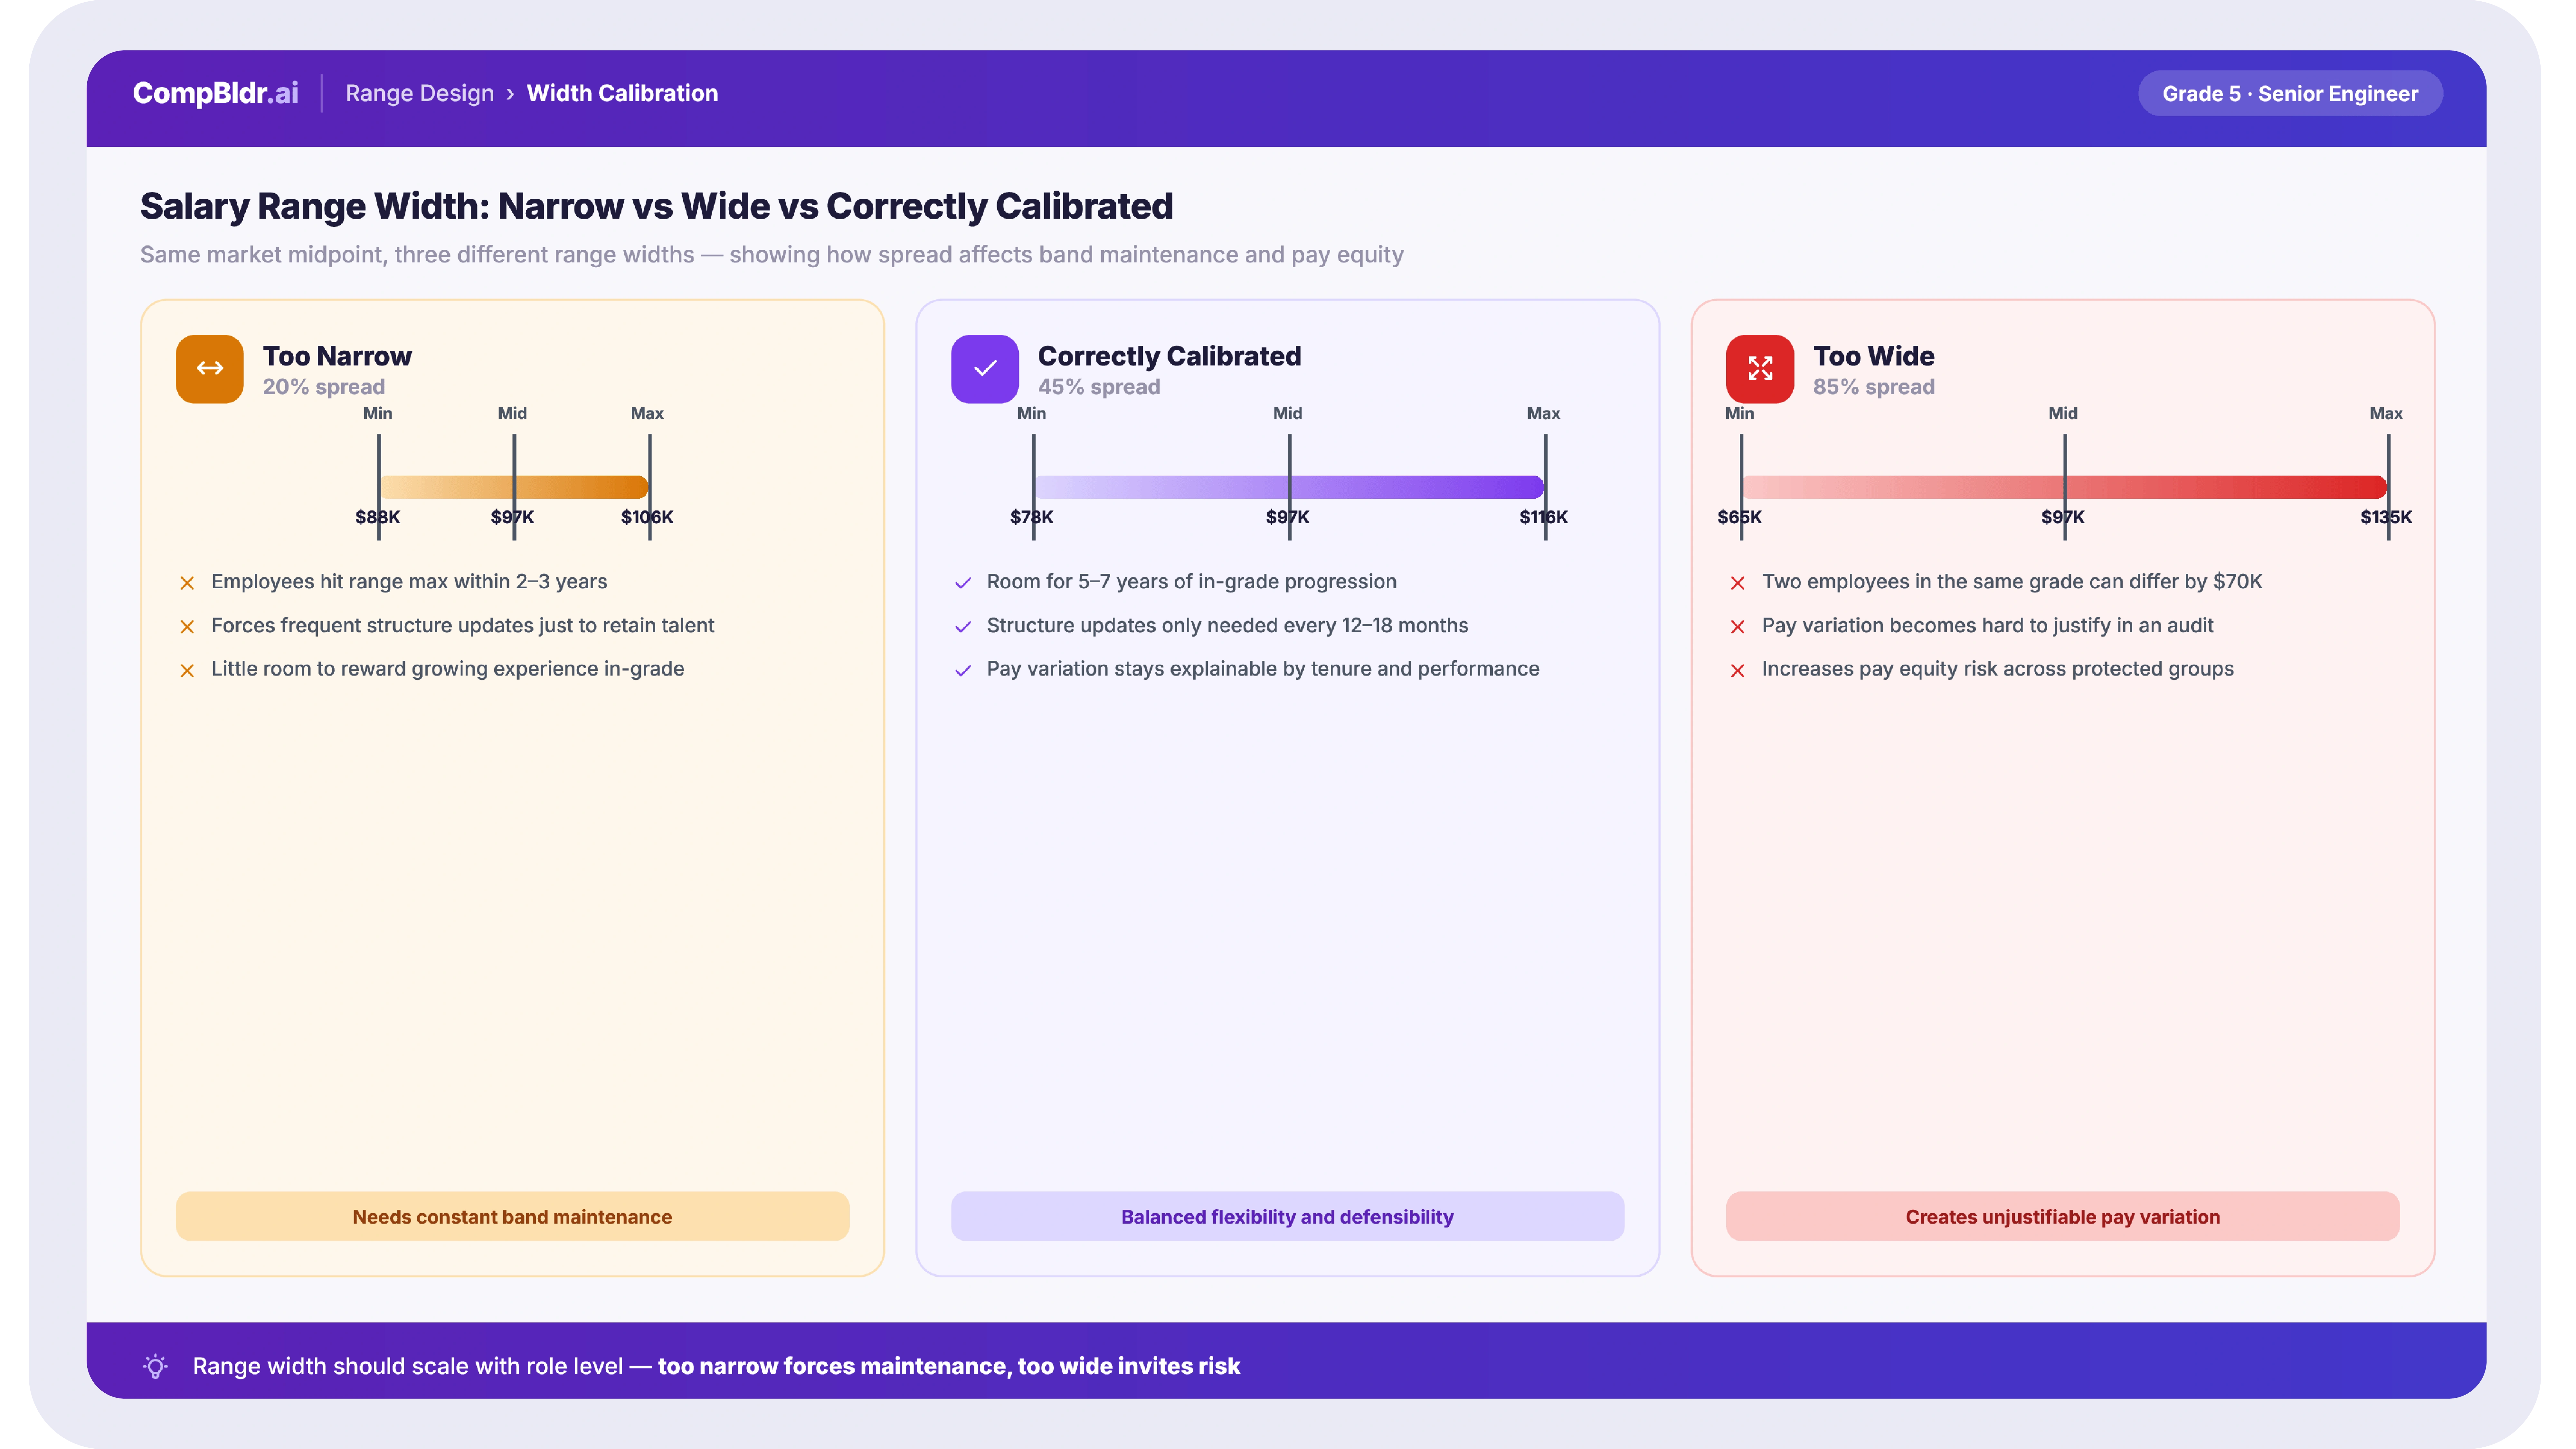Click X icon beside 'Two employees in the same grade'
Image resolution: width=2576 pixels, height=1449 pixels.
tap(1738, 583)
